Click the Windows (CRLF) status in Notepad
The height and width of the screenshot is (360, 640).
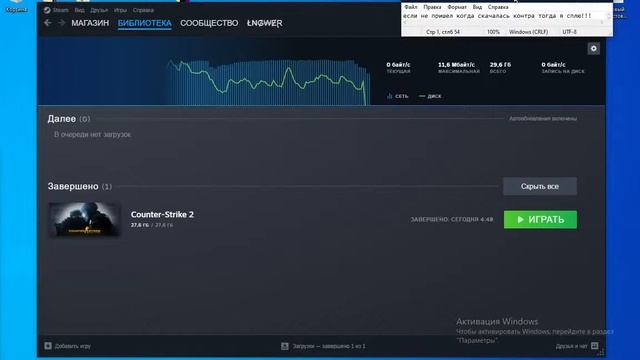click(x=528, y=32)
